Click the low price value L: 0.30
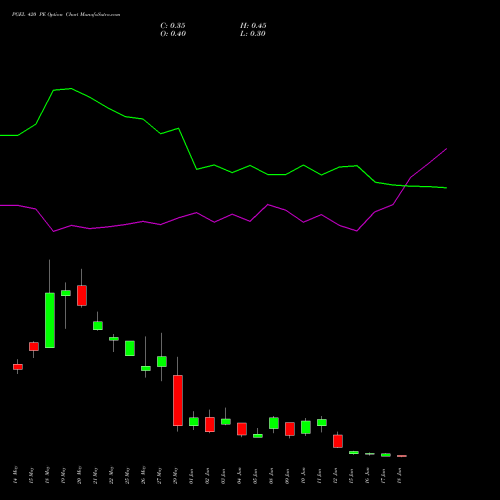The image size is (500, 500). pos(253,34)
